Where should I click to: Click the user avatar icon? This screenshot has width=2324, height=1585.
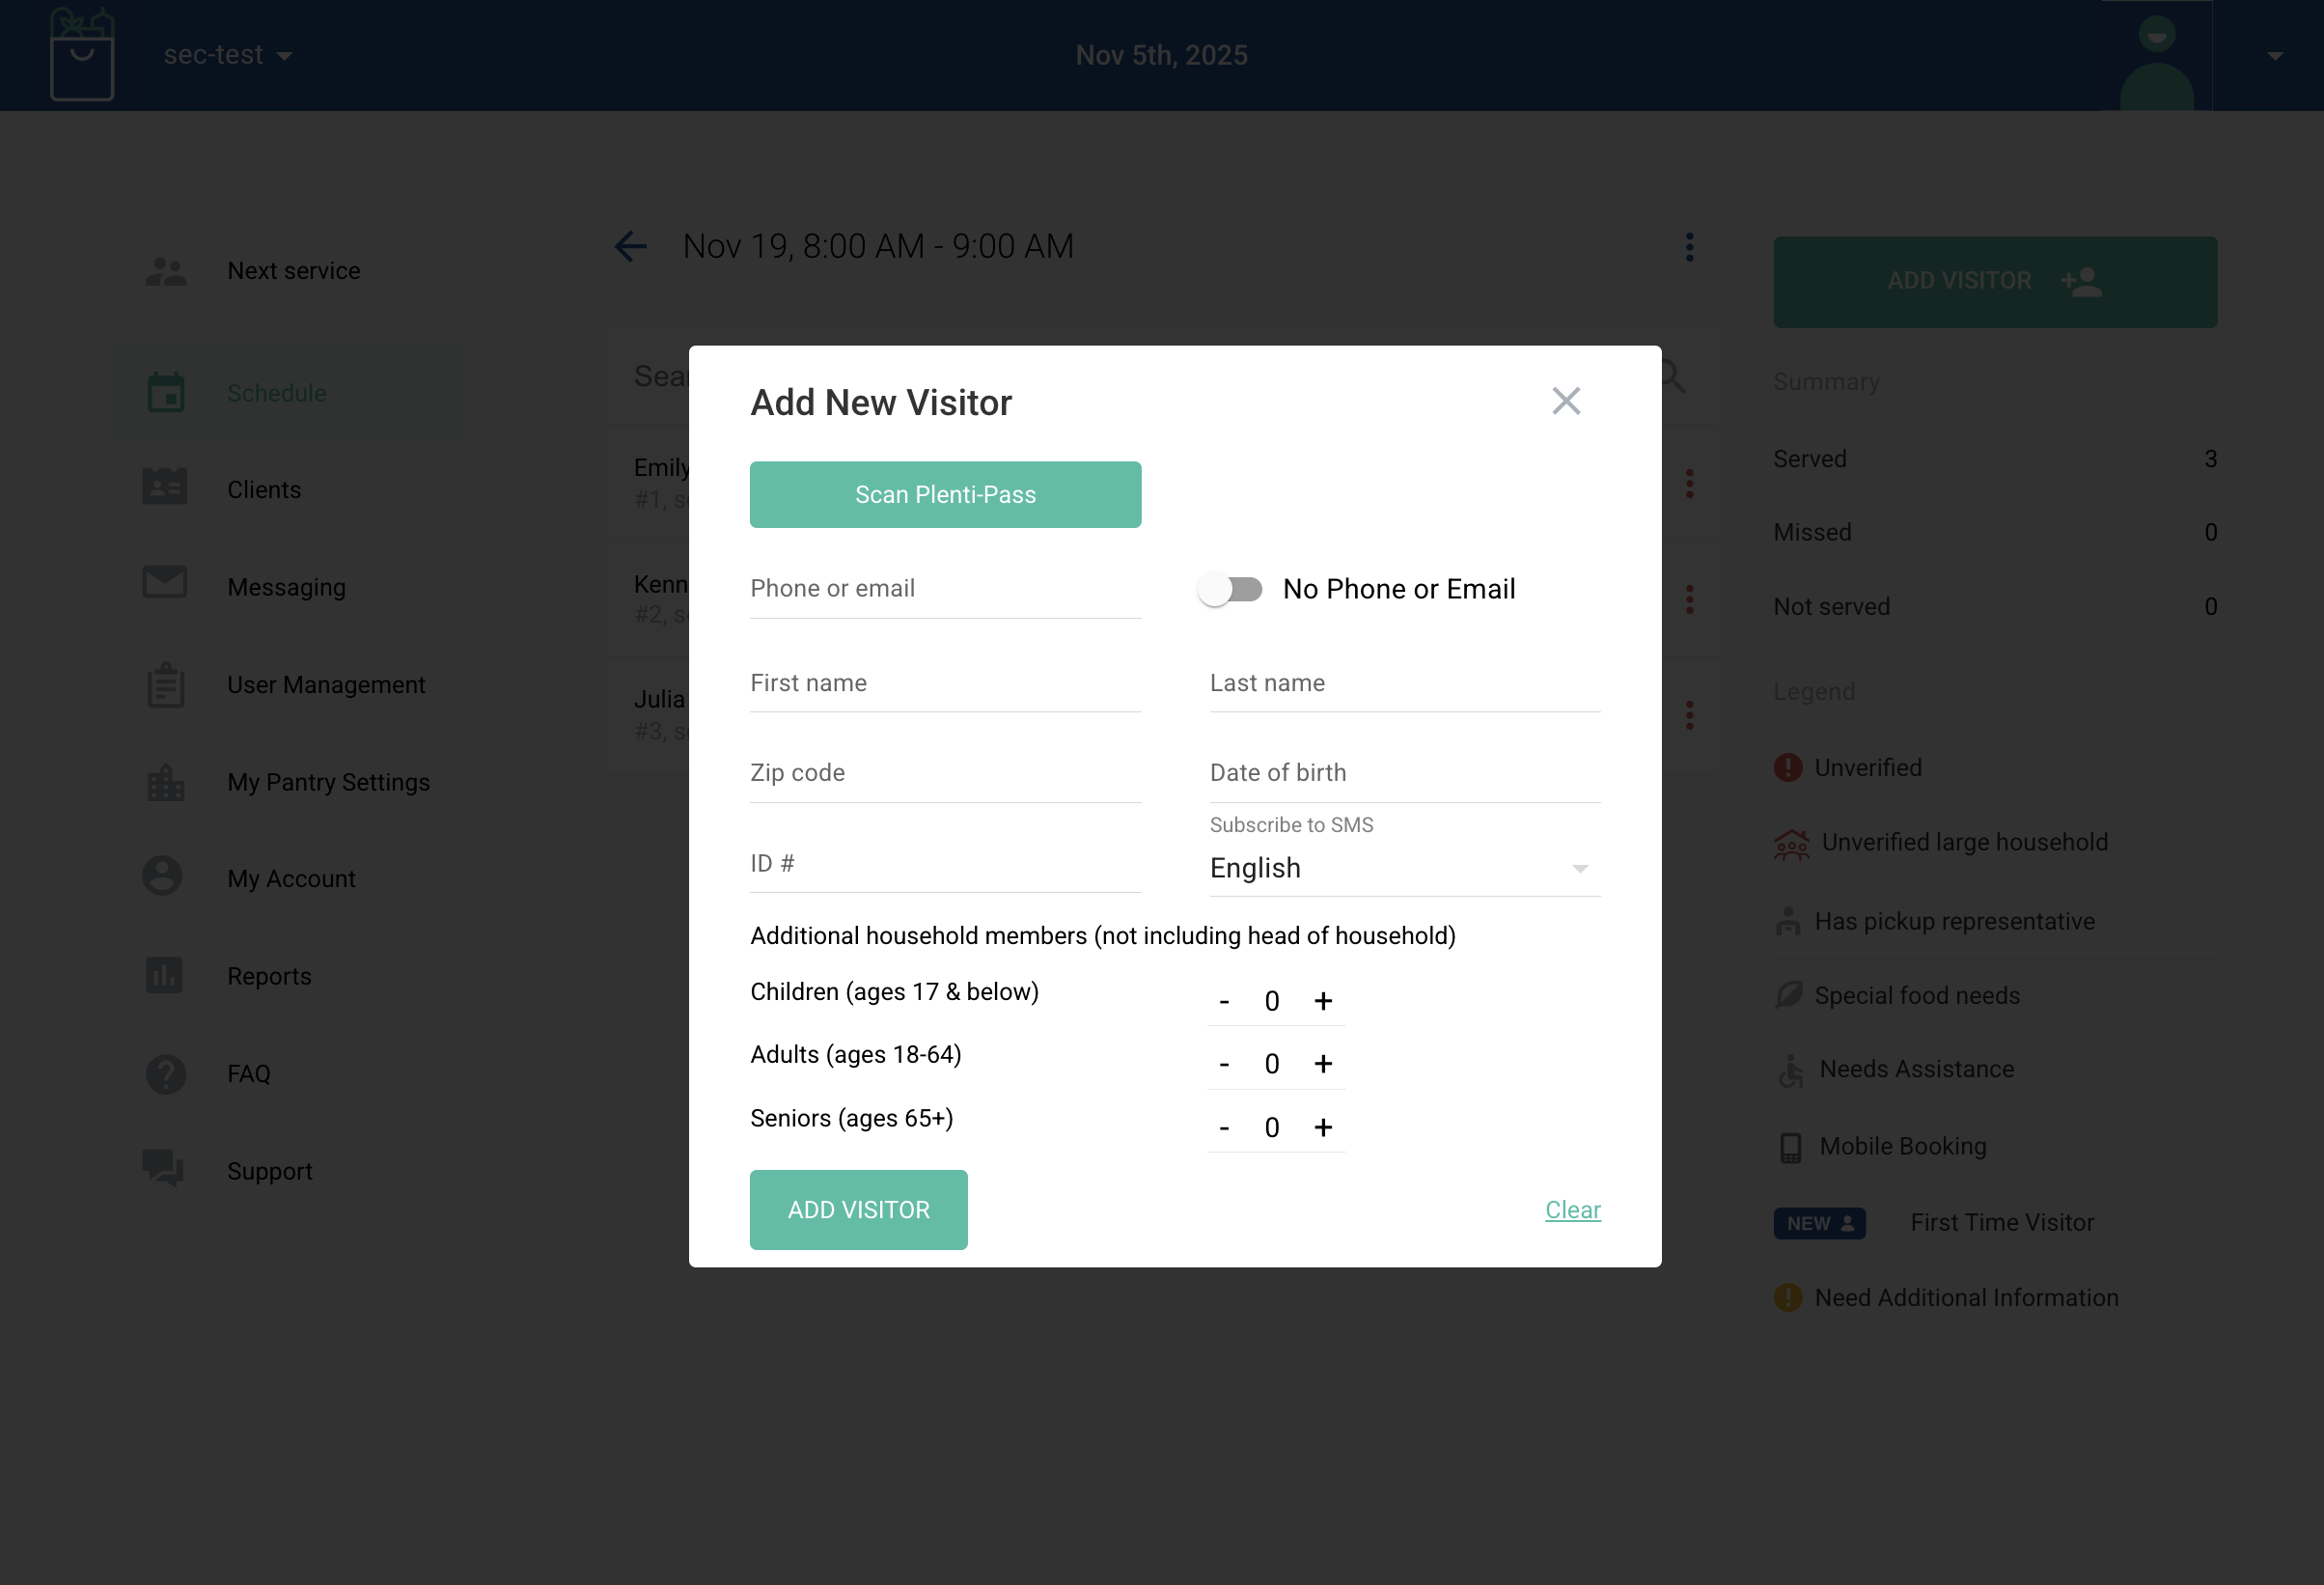click(x=2156, y=62)
